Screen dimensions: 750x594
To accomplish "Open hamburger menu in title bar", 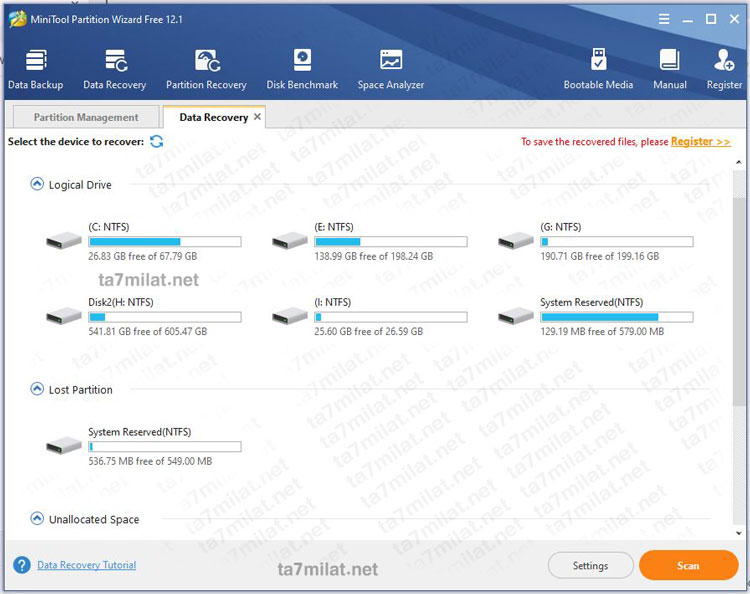I will click(x=664, y=19).
